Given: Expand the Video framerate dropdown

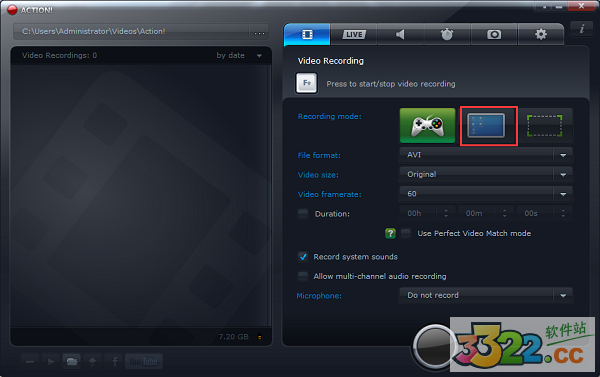Looking at the screenshot, I should coord(486,194).
